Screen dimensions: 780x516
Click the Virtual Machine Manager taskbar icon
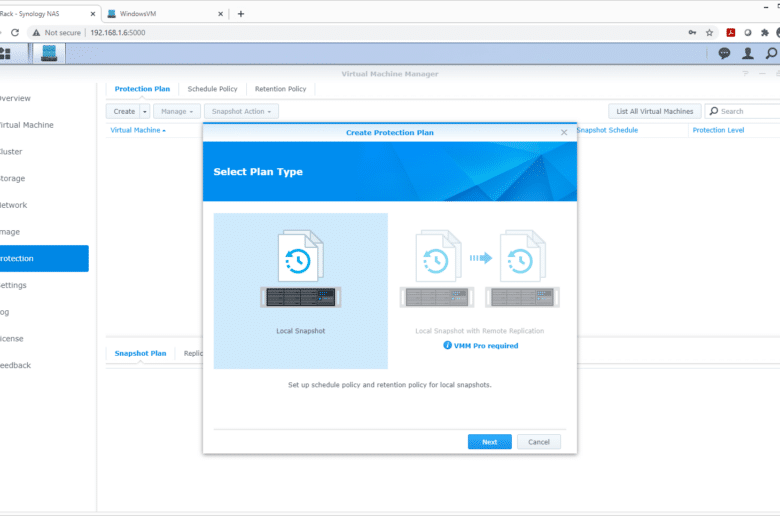point(49,53)
